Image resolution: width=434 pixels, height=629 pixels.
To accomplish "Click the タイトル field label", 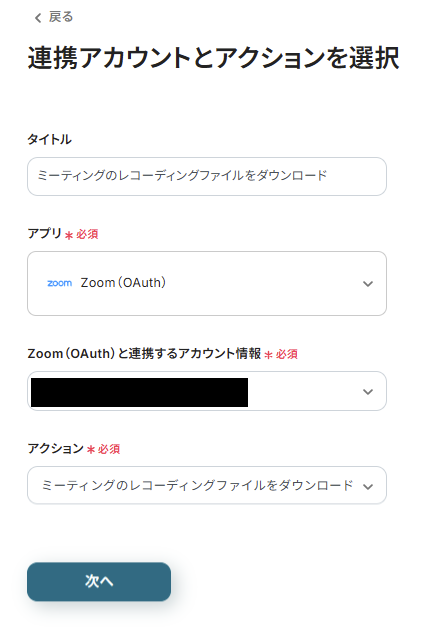I will point(50,140).
